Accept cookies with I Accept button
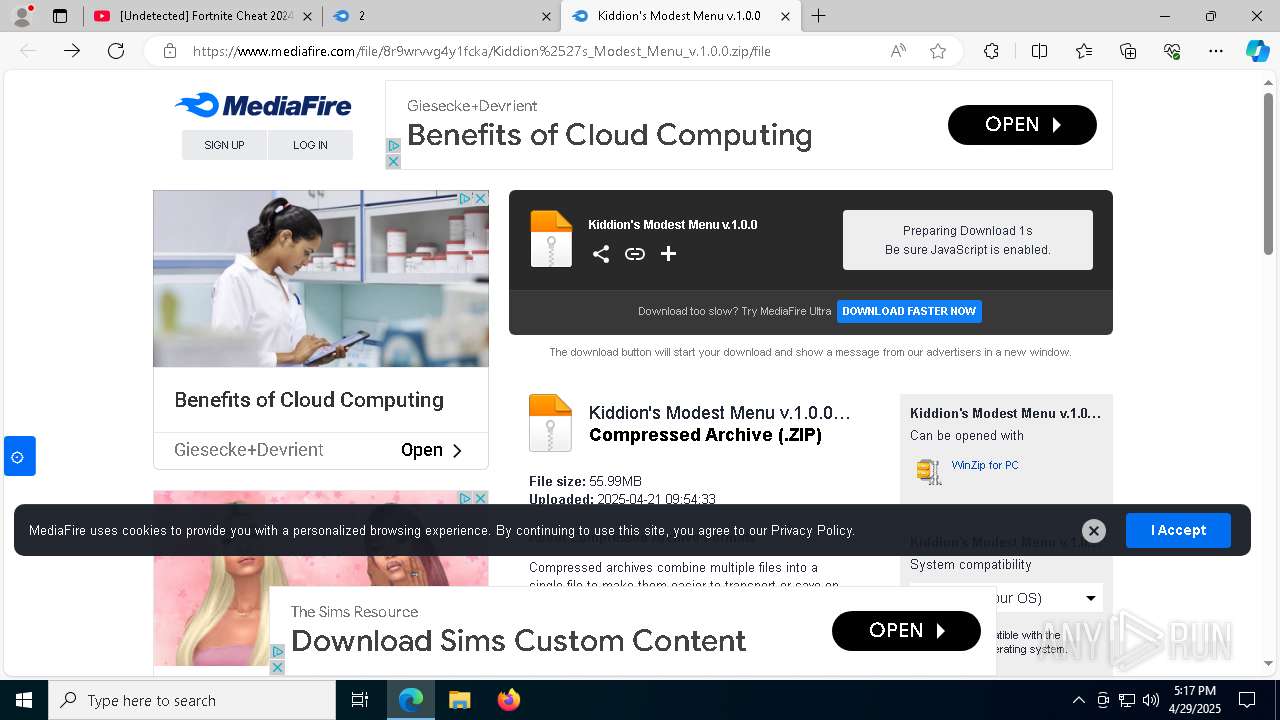1280x720 pixels. (1178, 530)
